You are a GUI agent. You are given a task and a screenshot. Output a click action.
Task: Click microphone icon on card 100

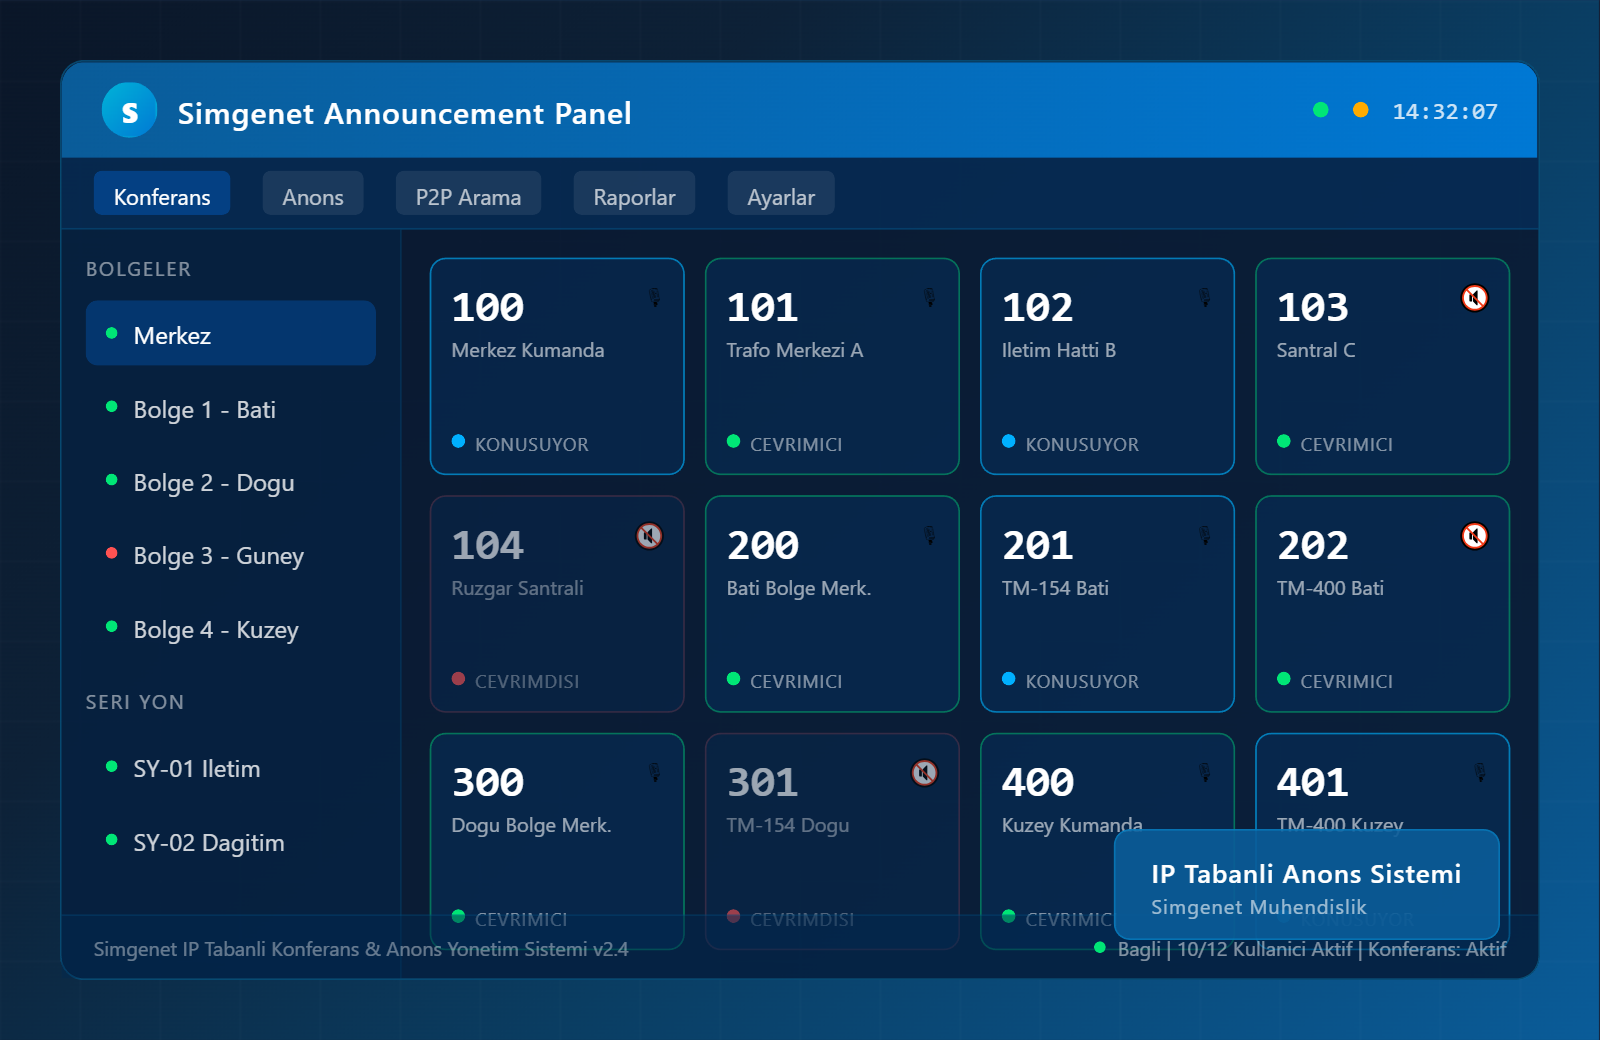pyautogui.click(x=654, y=298)
